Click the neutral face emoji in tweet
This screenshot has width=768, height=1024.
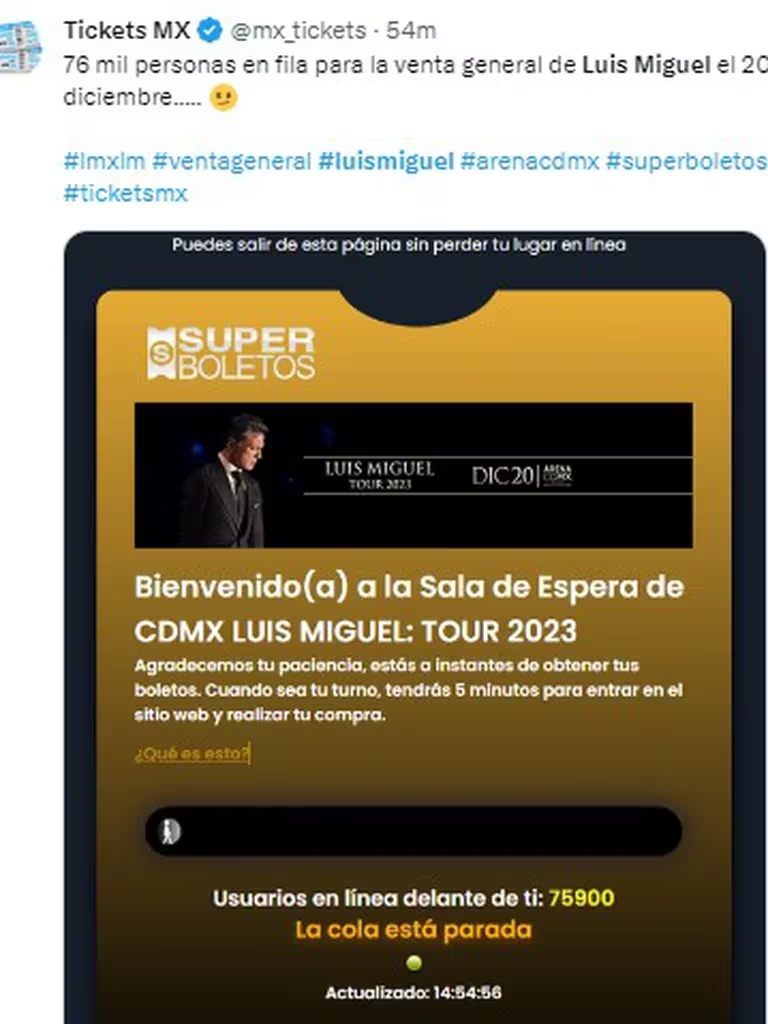tap(223, 97)
